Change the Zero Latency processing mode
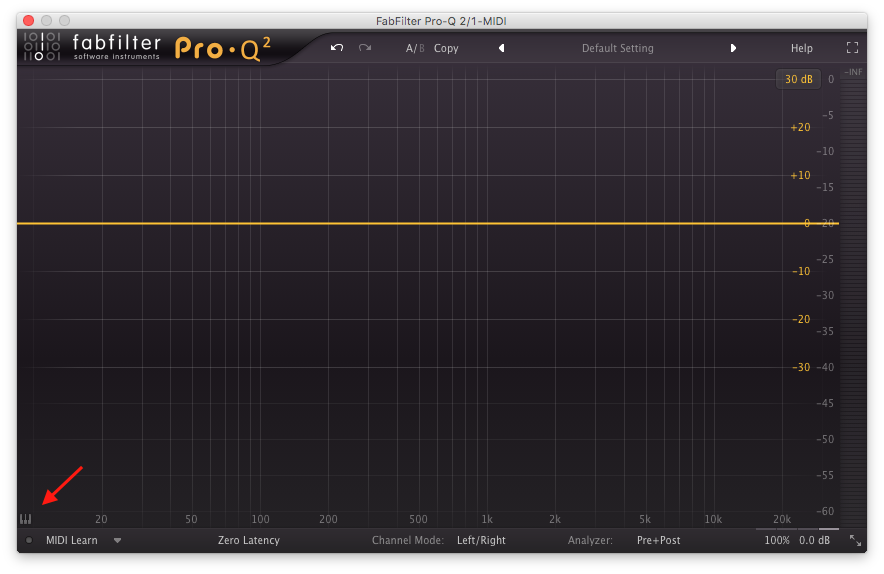This screenshot has height=574, width=884. point(249,540)
